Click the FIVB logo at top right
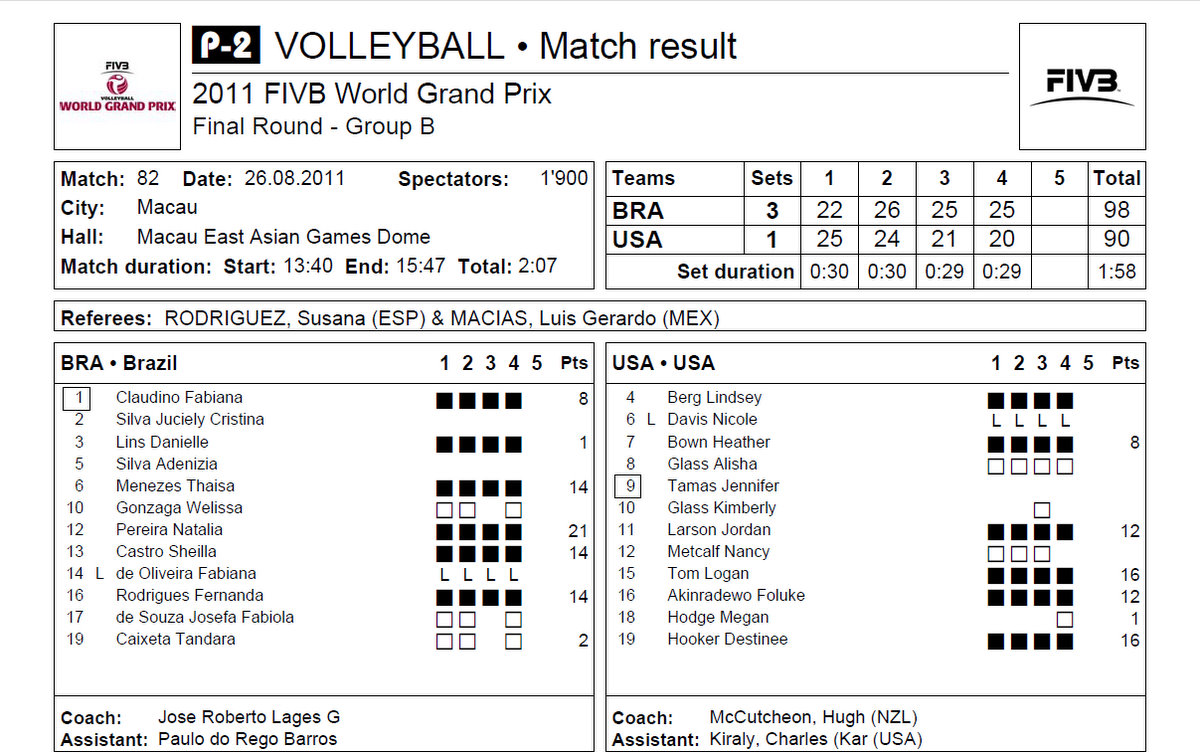The width and height of the screenshot is (1200, 754). tap(1082, 86)
